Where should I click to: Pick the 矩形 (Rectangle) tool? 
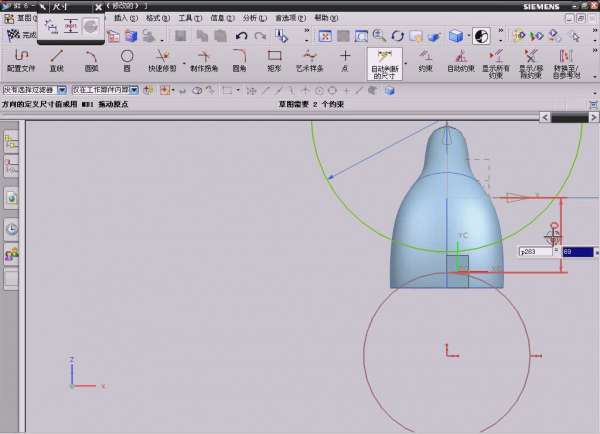pos(275,59)
